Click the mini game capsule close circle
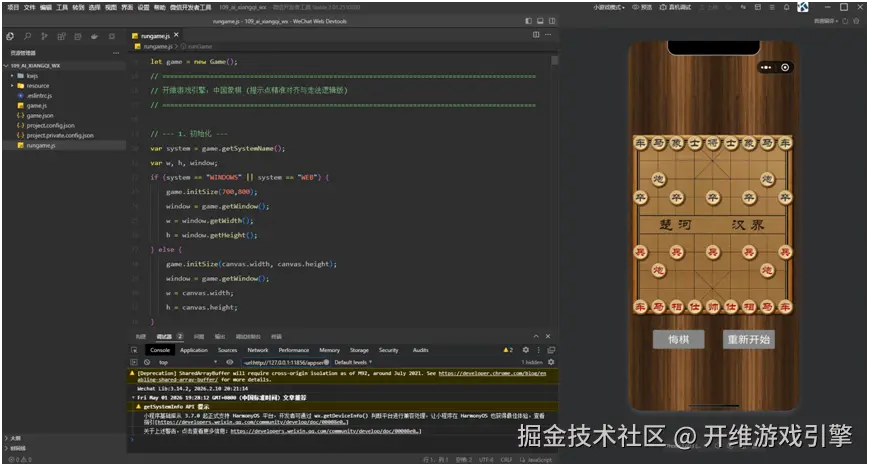The image size is (869, 466). click(785, 68)
